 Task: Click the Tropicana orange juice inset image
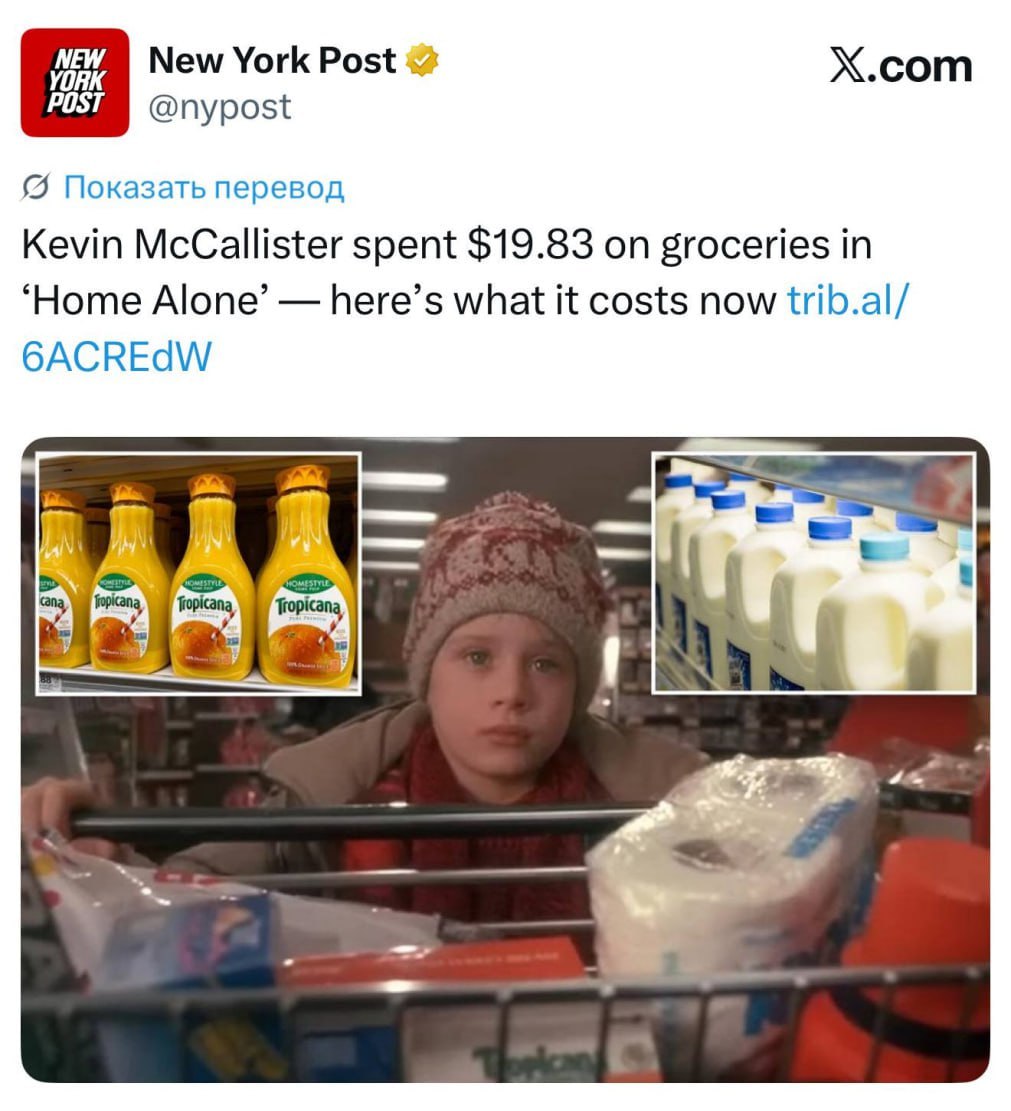click(x=198, y=574)
